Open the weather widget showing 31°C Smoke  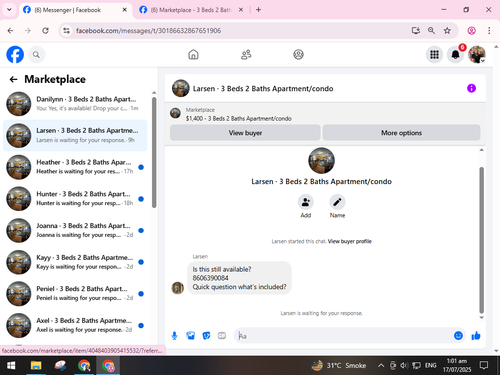(339, 366)
